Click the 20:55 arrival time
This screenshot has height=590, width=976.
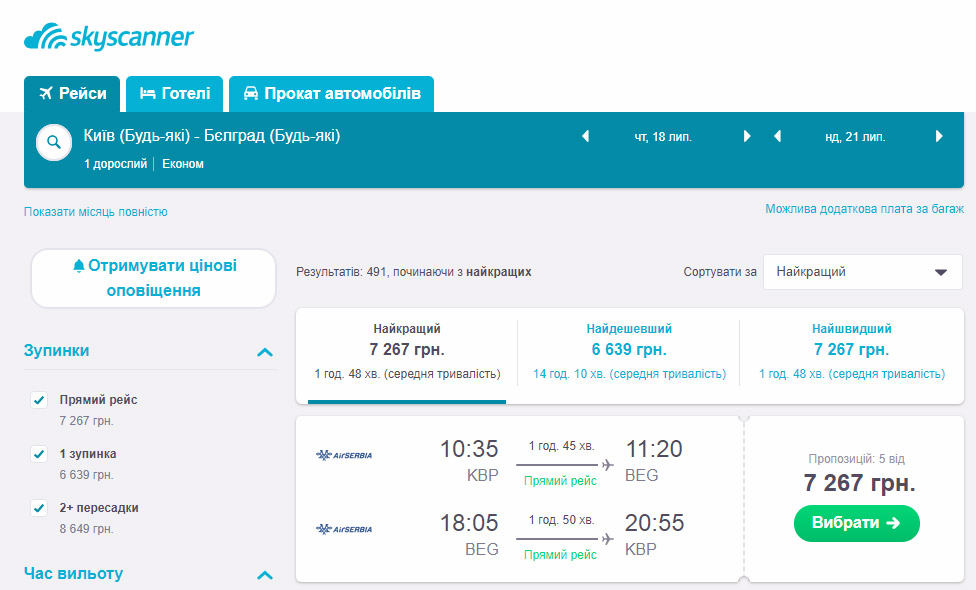click(655, 523)
